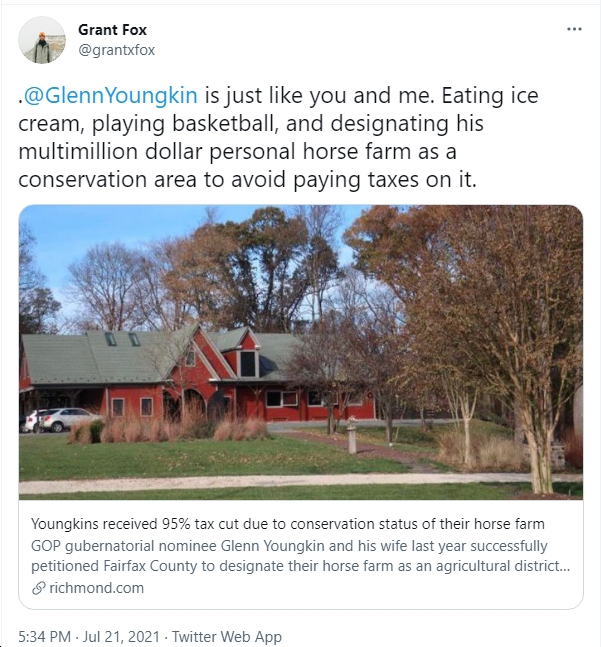The height and width of the screenshot is (647, 601).
Task: Click Grant Fox's profile avatar
Action: point(42,40)
